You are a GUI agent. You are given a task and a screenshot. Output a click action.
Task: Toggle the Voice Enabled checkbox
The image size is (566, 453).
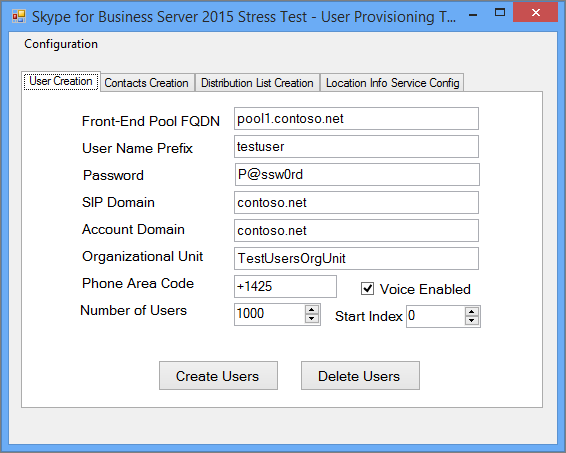tap(367, 289)
